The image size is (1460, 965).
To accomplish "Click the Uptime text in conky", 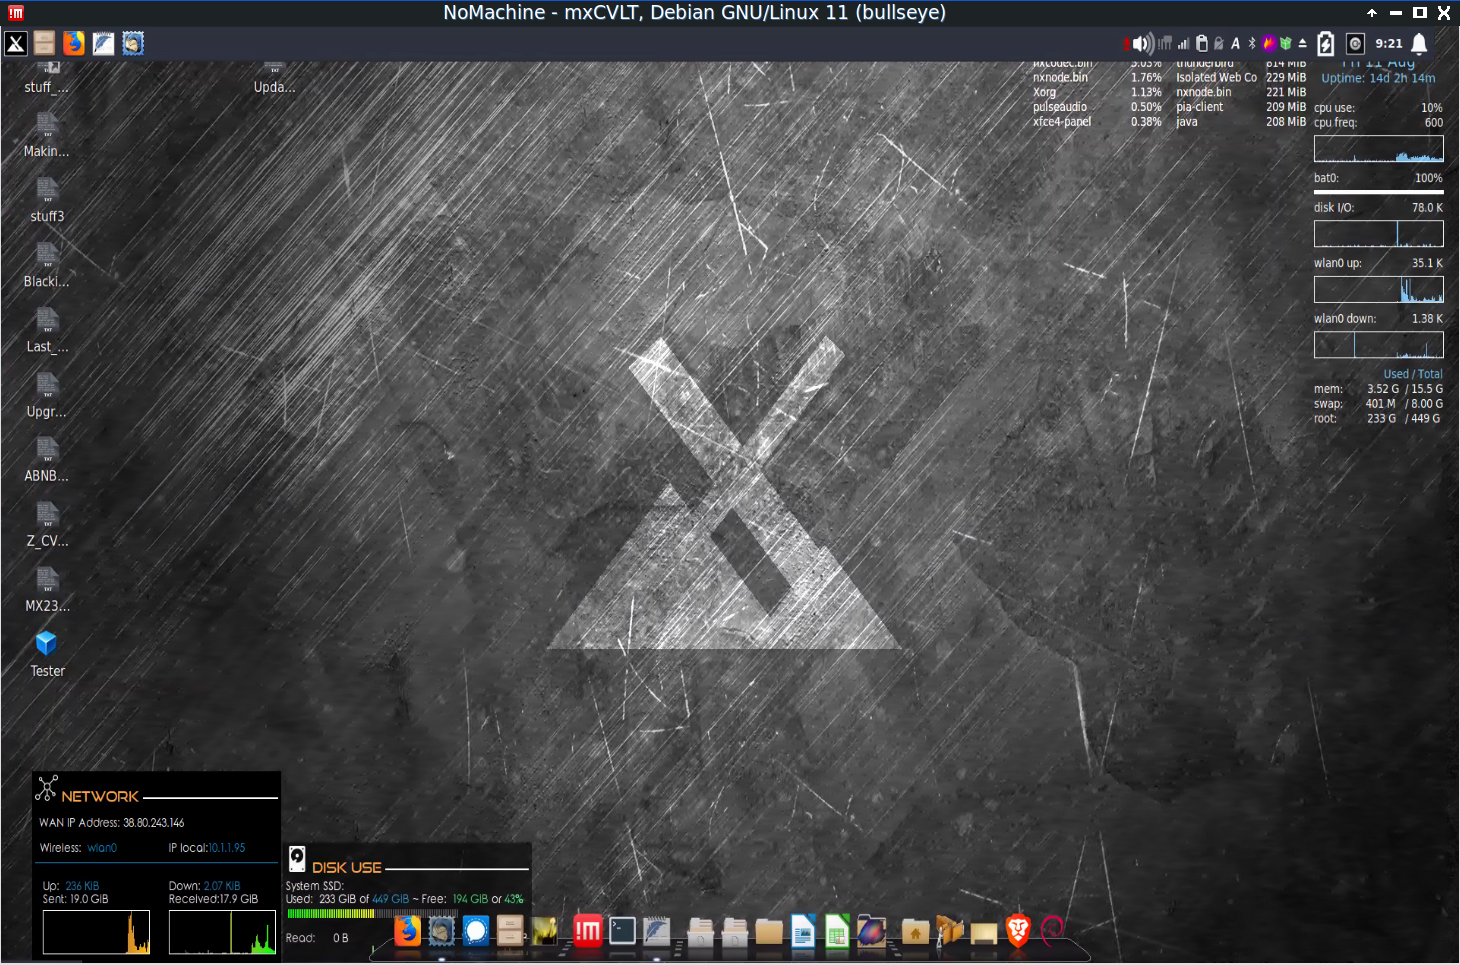I will [1378, 78].
